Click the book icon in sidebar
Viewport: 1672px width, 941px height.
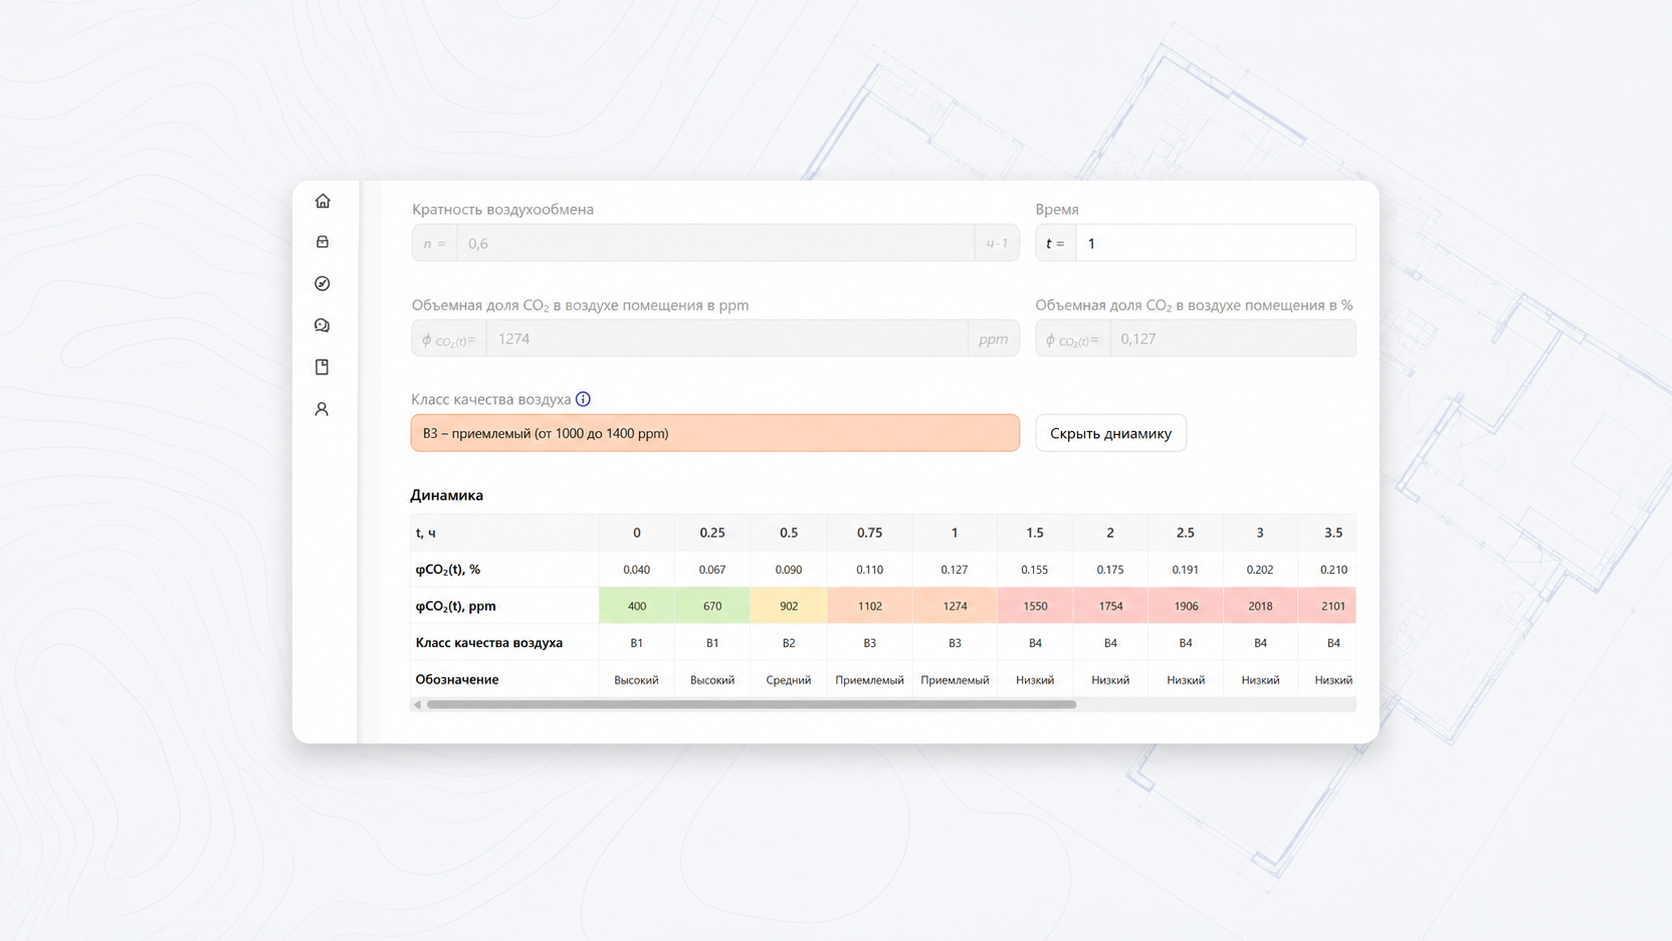[322, 367]
